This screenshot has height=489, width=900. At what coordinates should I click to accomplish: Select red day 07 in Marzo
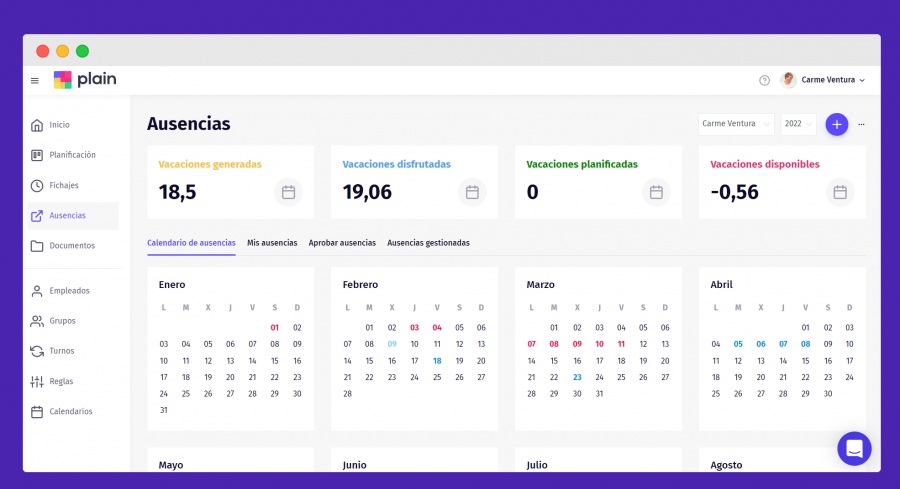(x=532, y=344)
